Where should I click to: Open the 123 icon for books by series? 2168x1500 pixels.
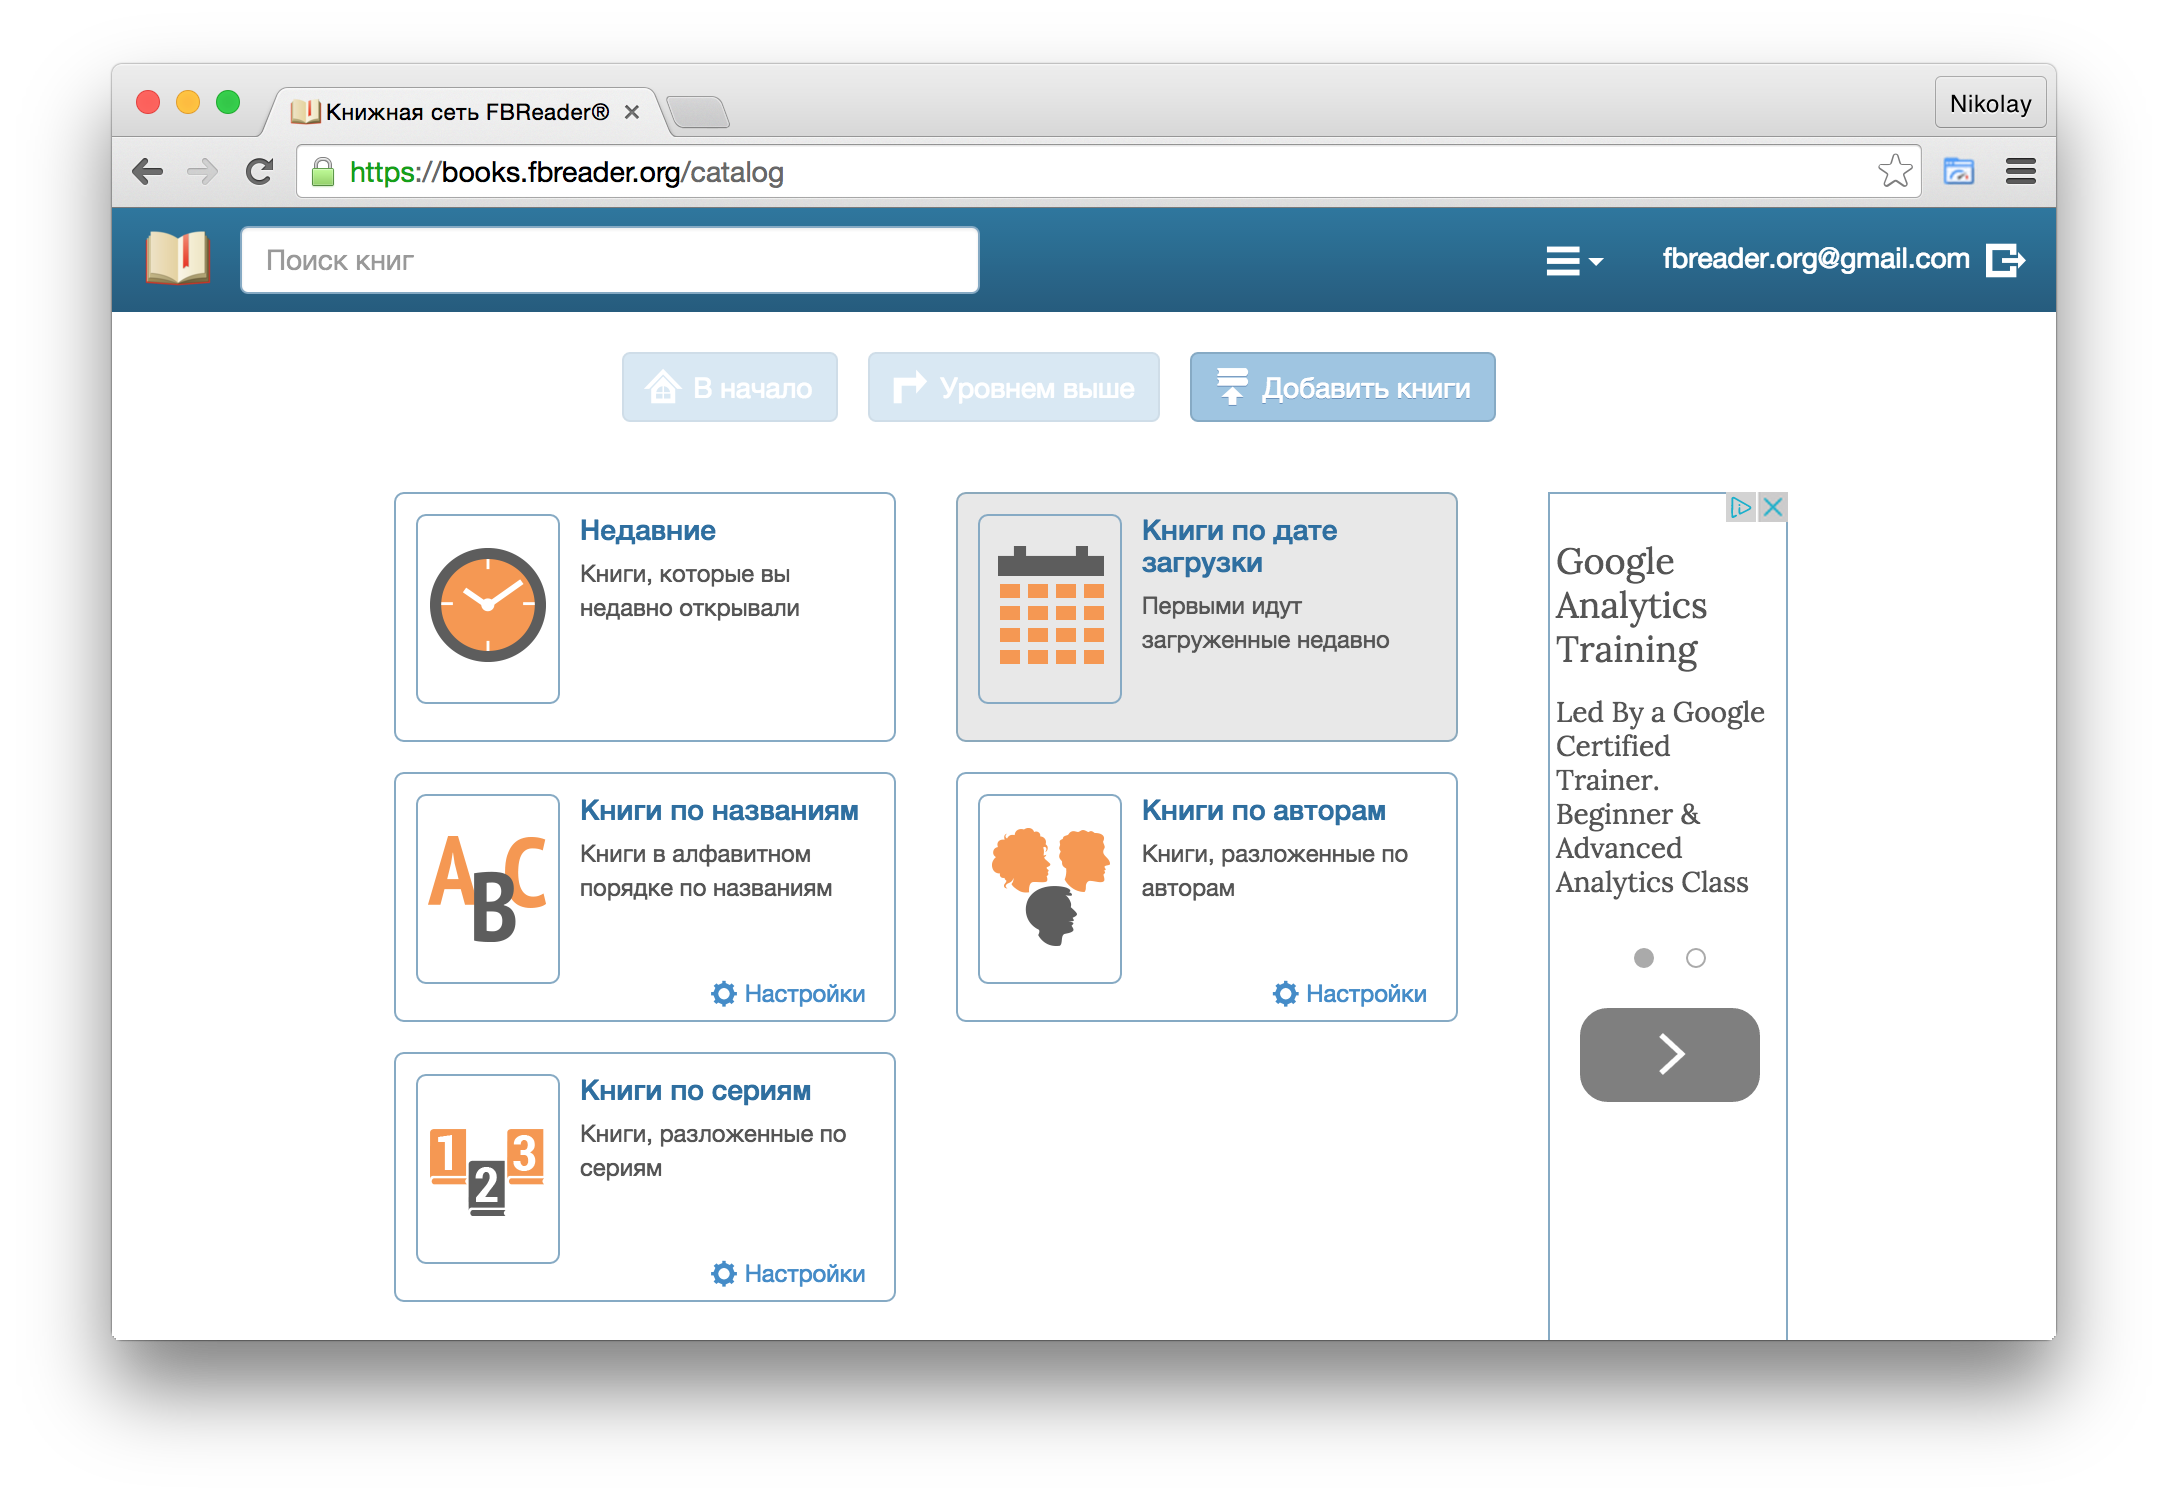click(488, 1168)
